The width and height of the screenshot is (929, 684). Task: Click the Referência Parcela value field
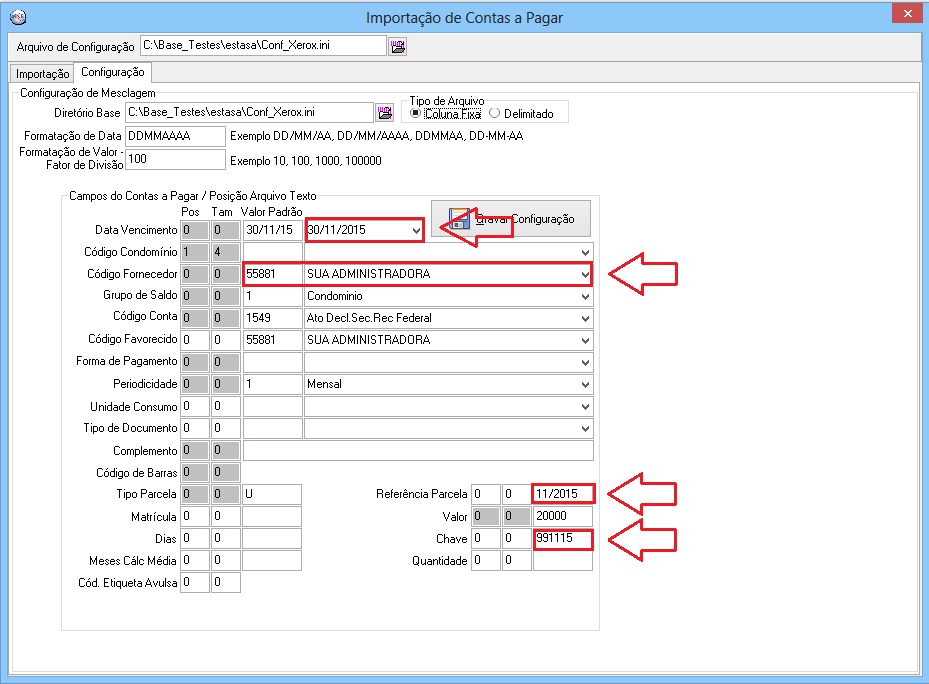pos(563,494)
